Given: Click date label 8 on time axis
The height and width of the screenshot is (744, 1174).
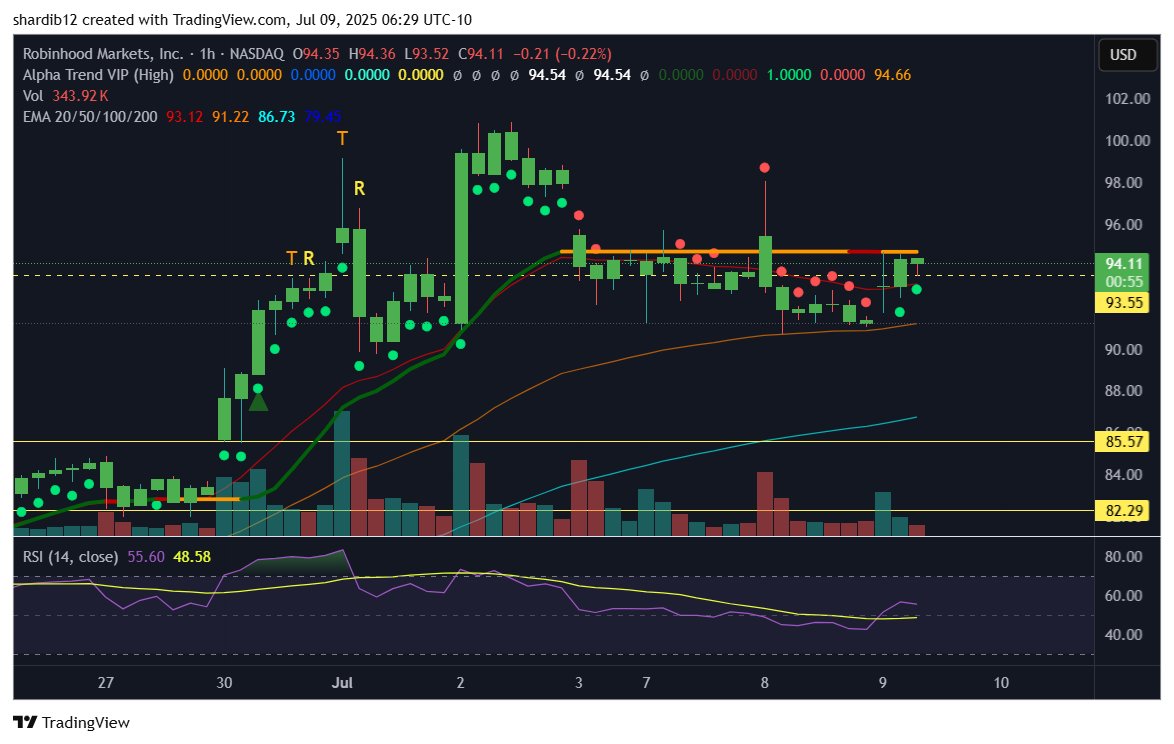Looking at the screenshot, I should 764,683.
